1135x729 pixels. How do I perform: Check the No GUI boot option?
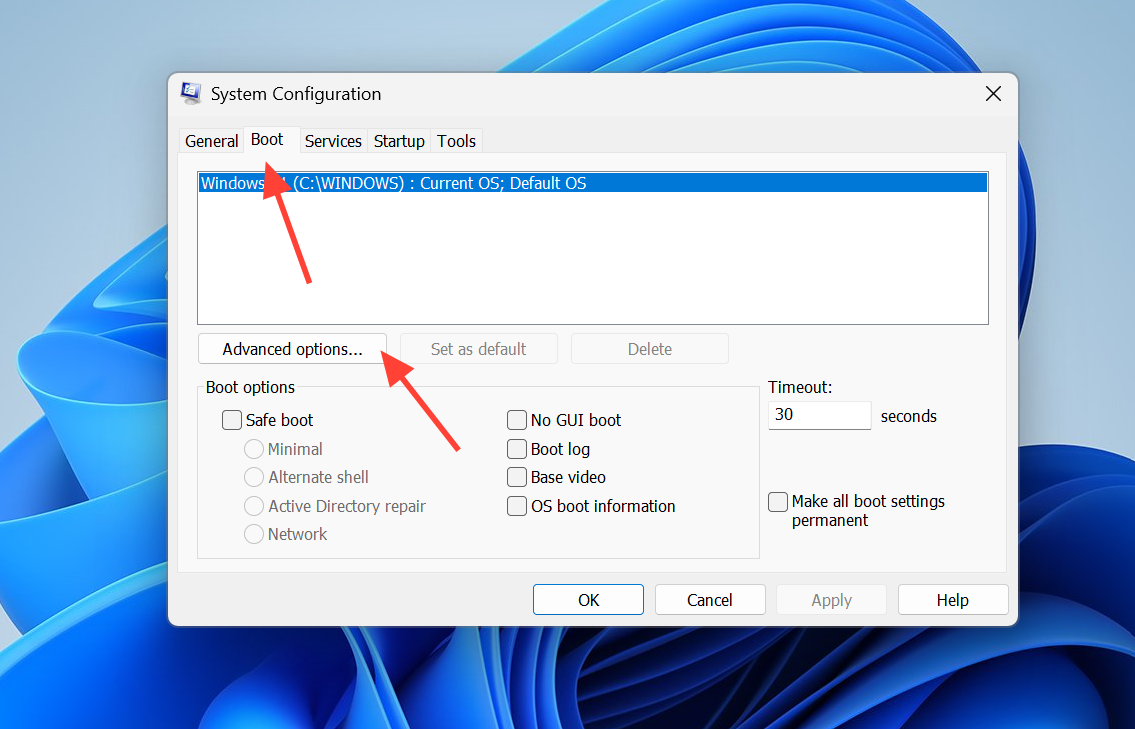pos(517,420)
